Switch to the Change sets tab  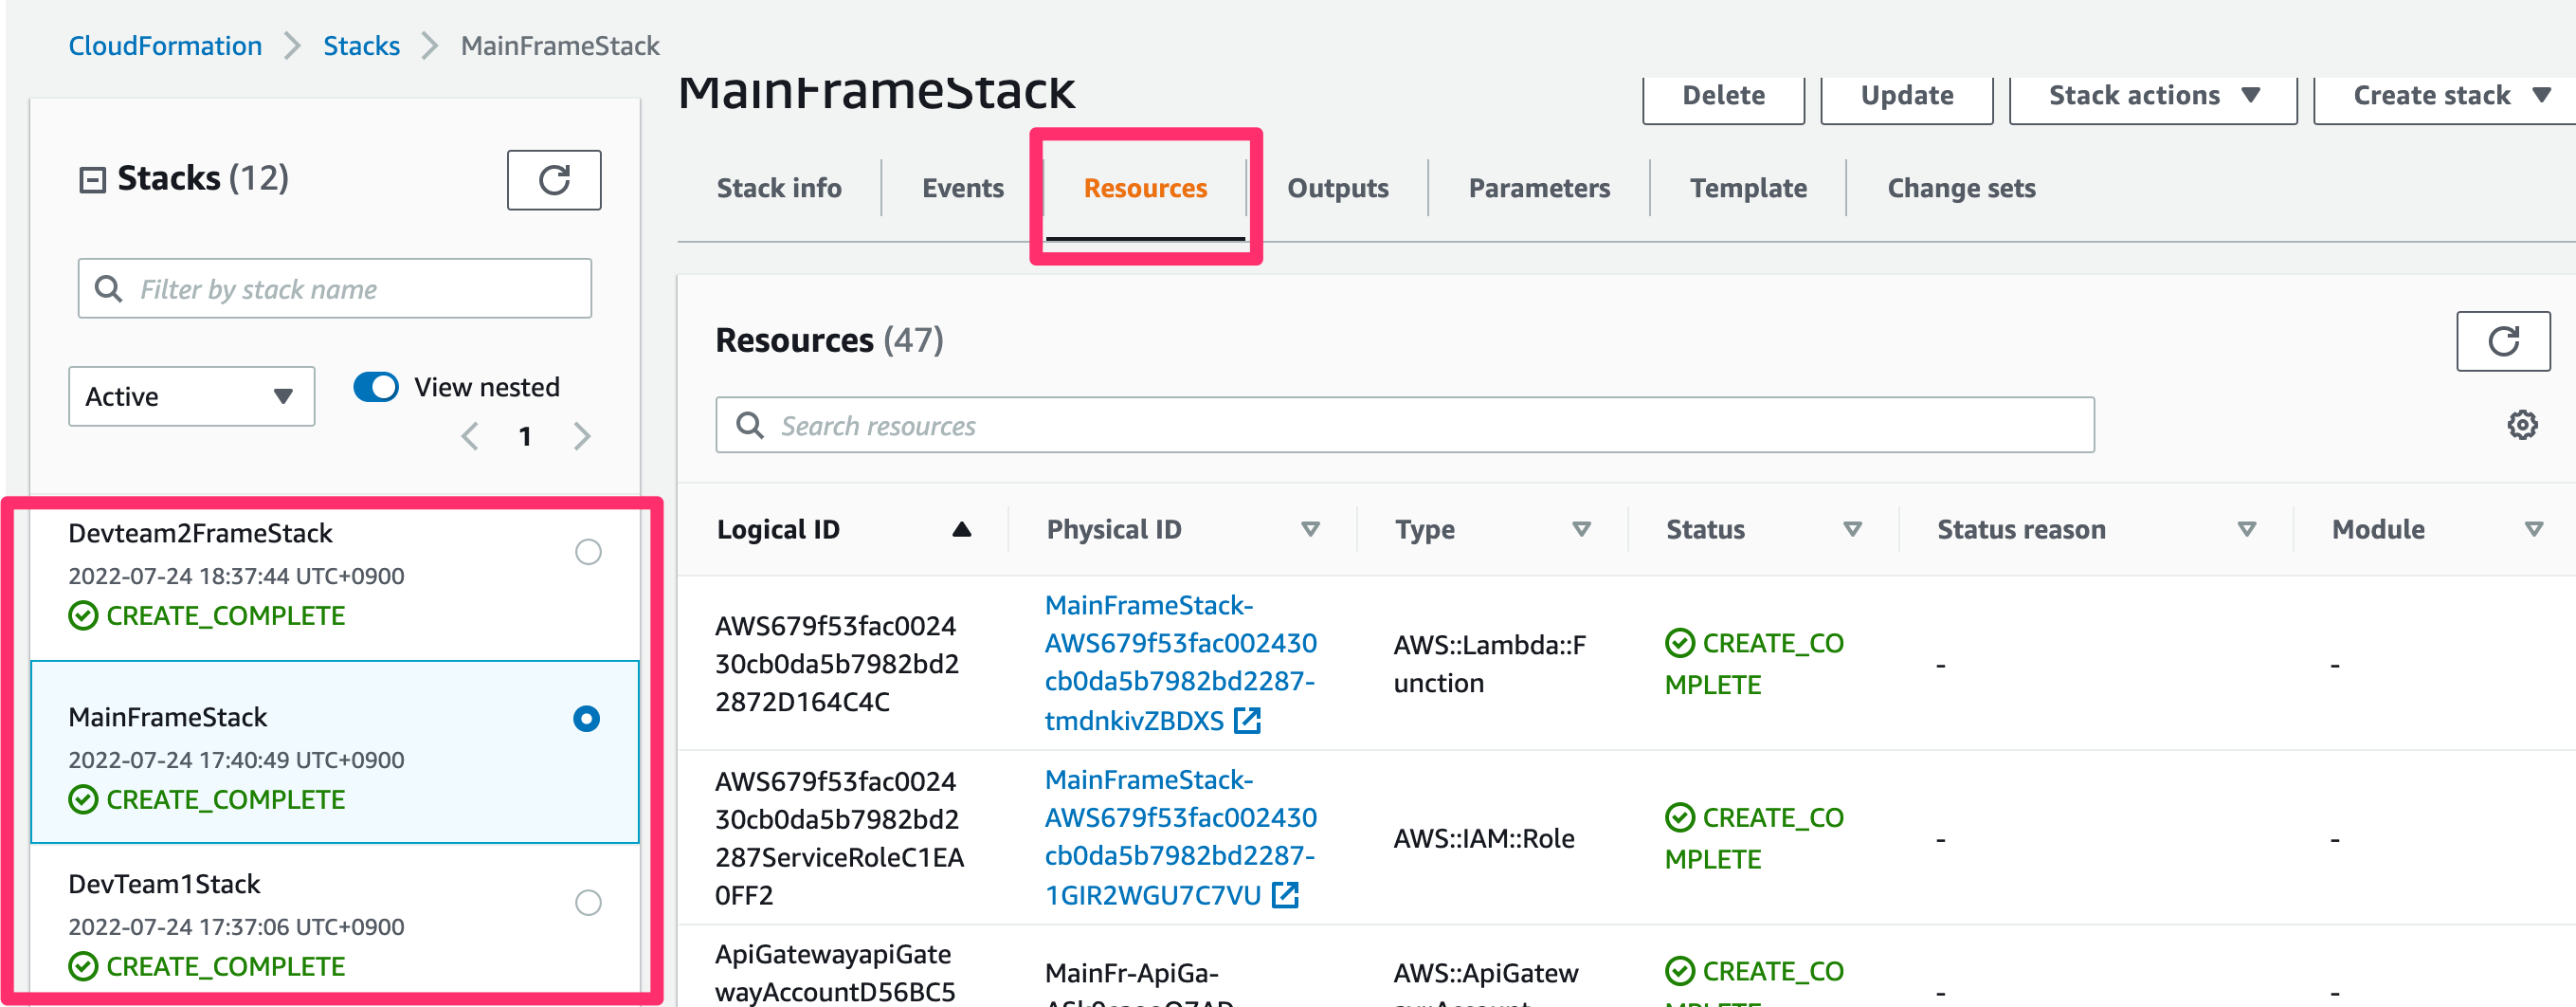(x=1961, y=188)
